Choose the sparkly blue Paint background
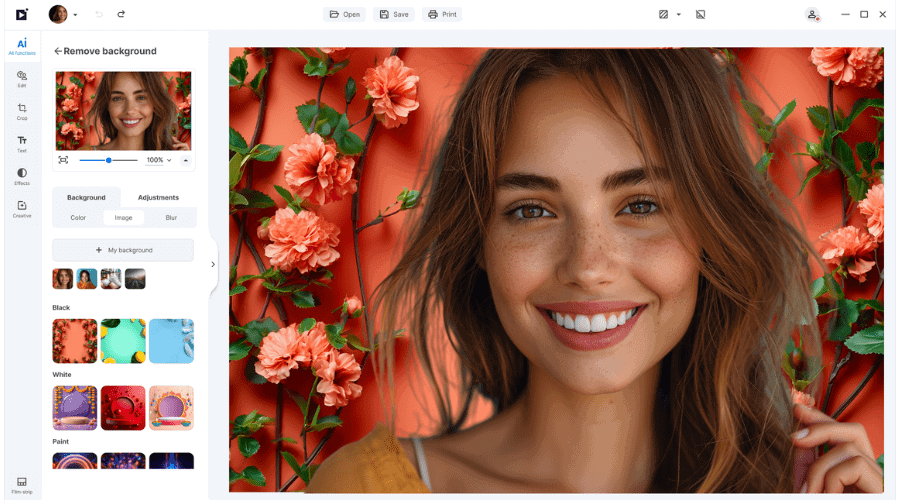900x500 pixels. (123, 461)
